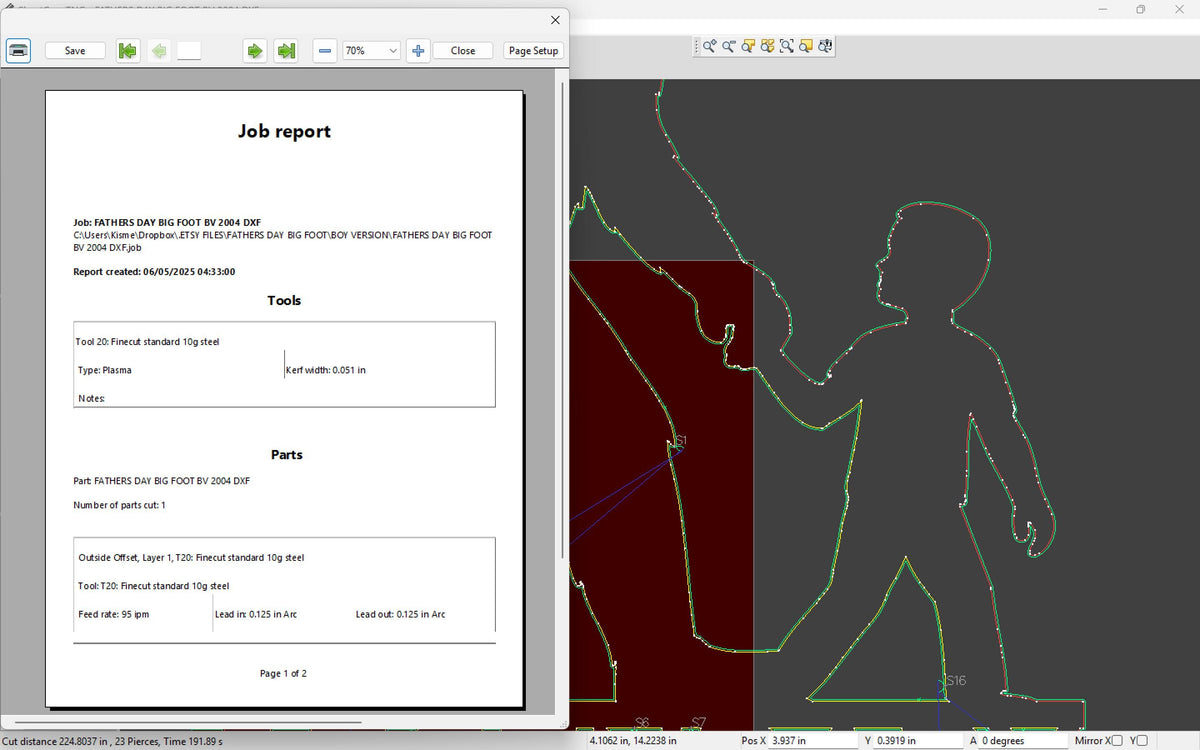Click 'Job: FATHERS DAY BIG FOOT' bold line
The image size is (1200, 750).
coord(167,222)
